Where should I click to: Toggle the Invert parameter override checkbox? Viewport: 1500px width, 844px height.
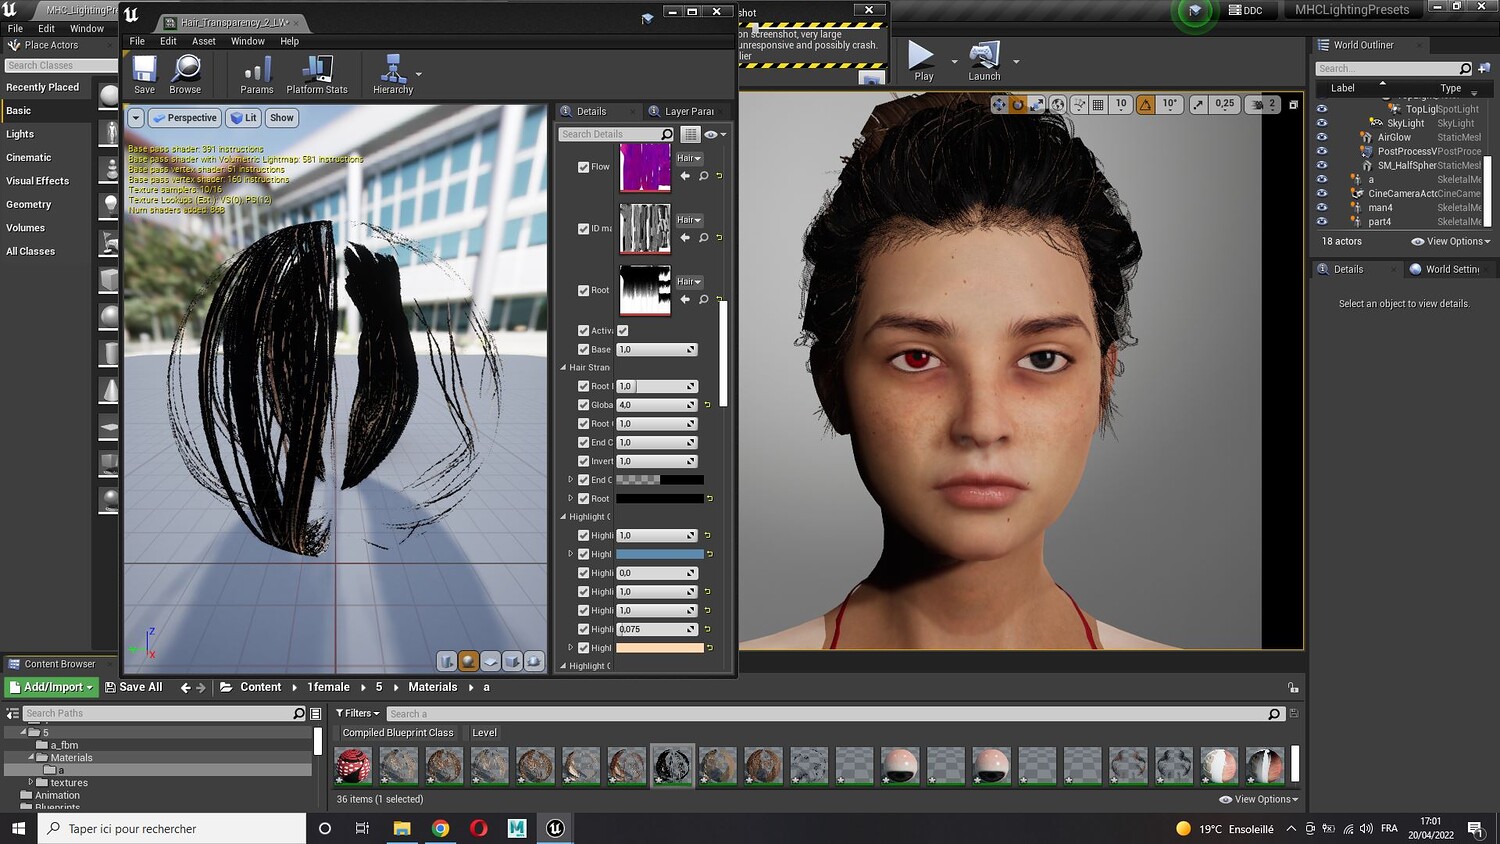(583, 461)
